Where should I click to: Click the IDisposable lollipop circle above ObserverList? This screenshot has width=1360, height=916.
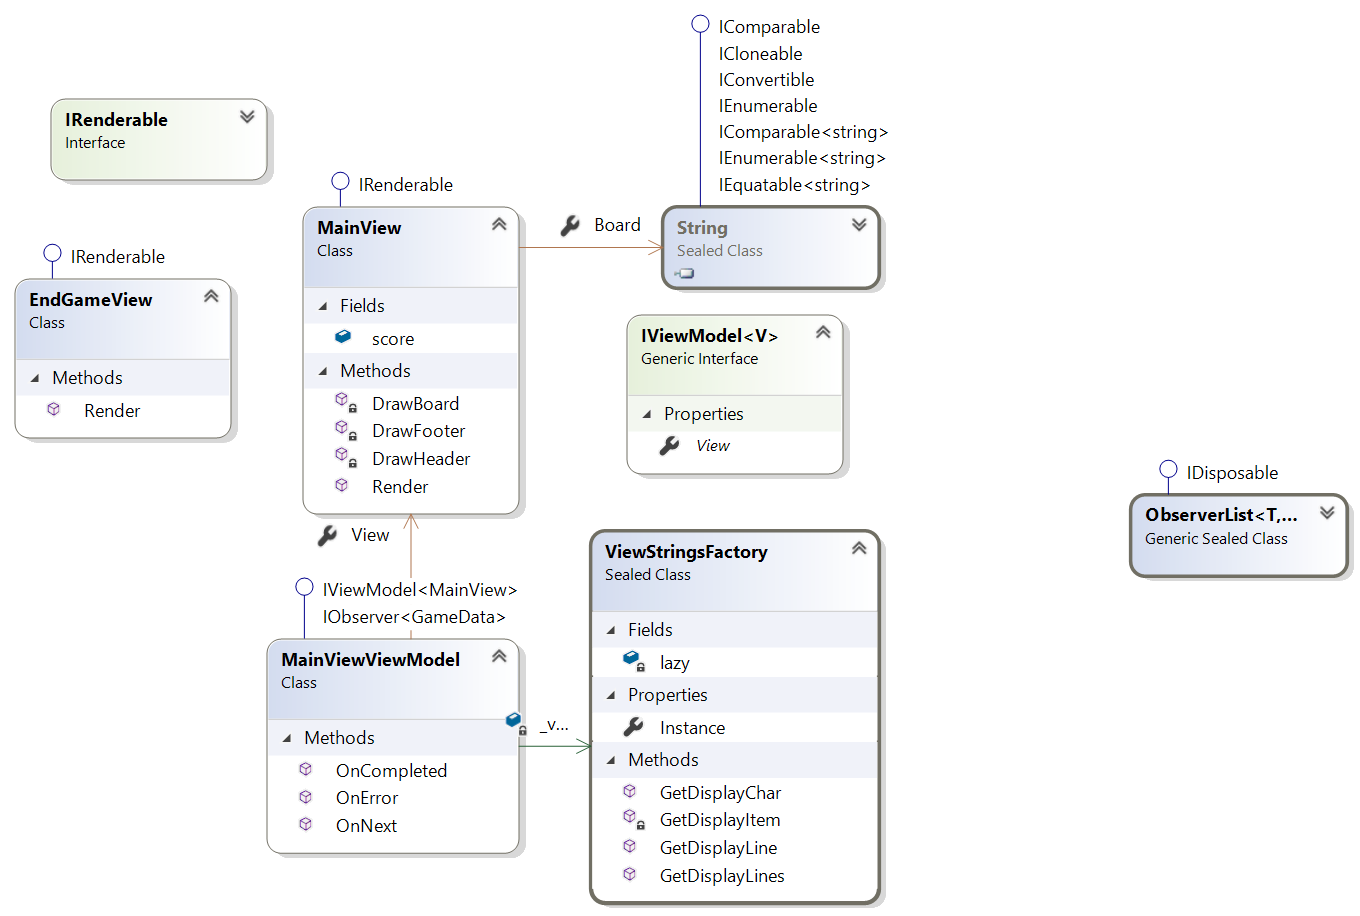pyautogui.click(x=1168, y=469)
